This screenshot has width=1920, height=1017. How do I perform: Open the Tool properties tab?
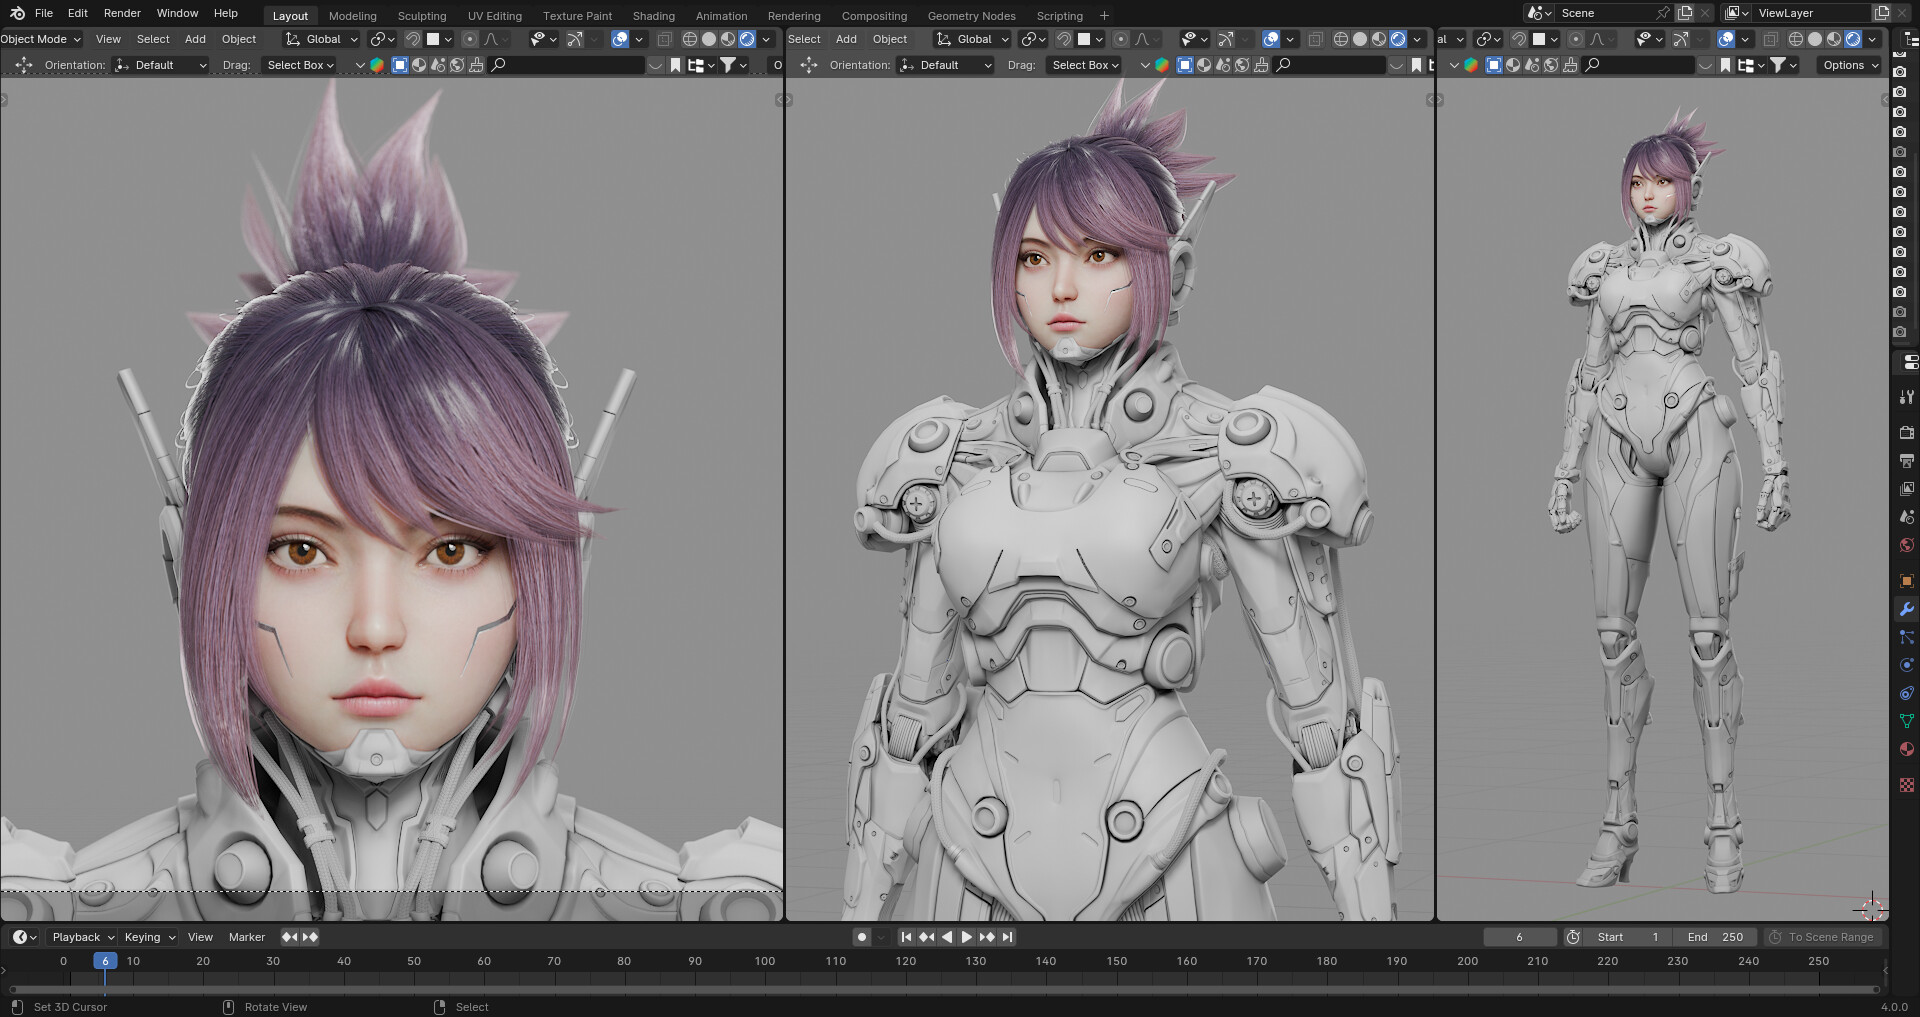pyautogui.click(x=1906, y=397)
